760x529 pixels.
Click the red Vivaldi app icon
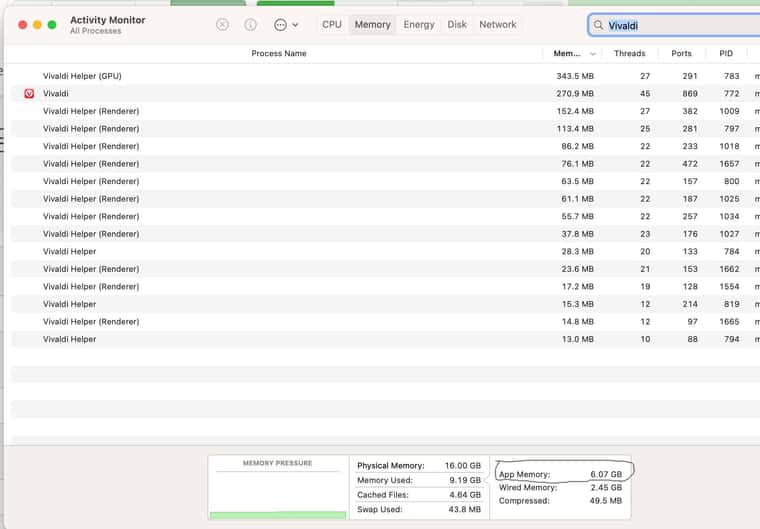29,94
